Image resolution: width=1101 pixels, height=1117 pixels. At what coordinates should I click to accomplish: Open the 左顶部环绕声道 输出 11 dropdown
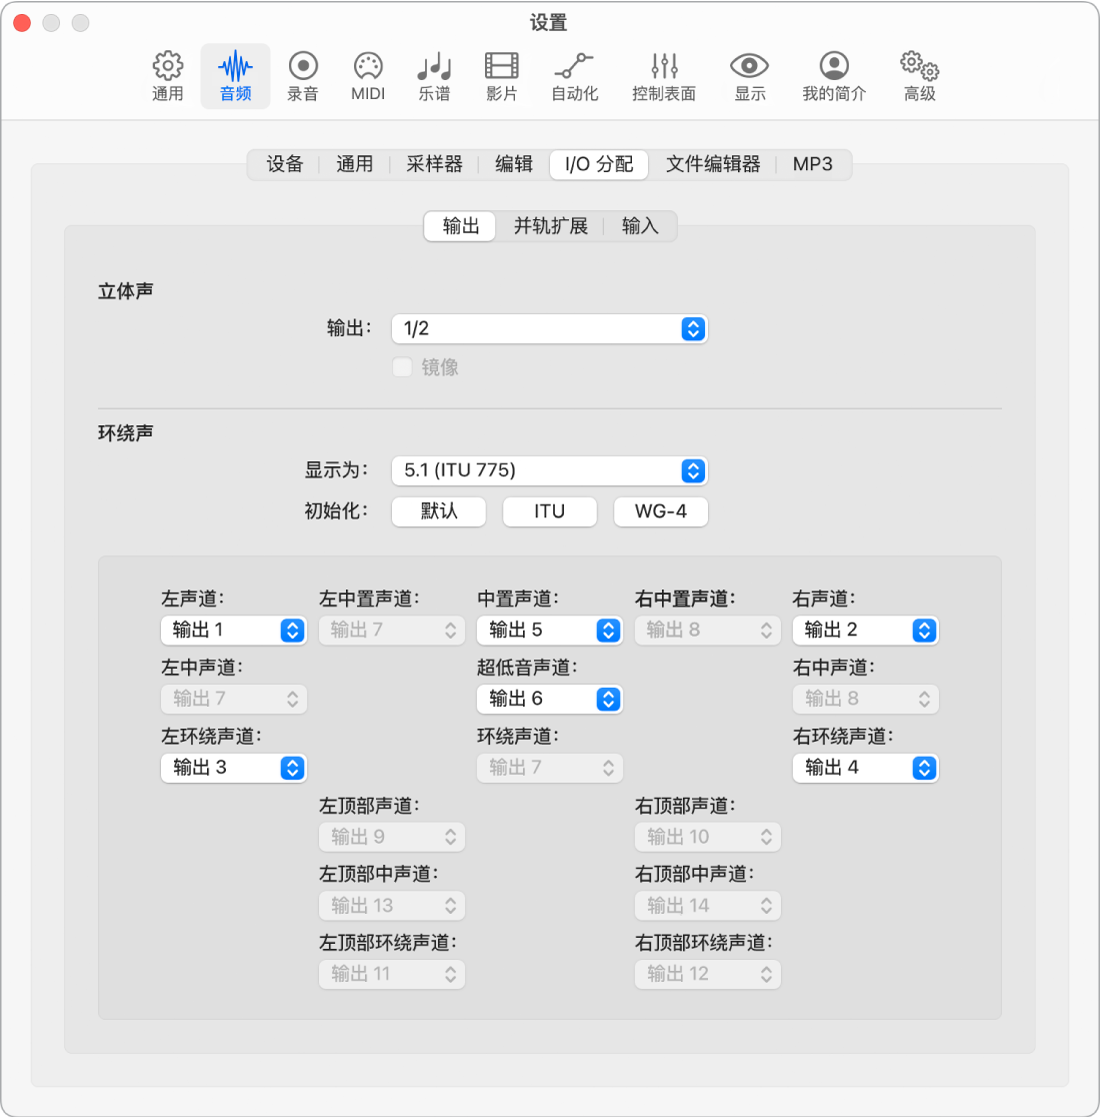coord(392,974)
